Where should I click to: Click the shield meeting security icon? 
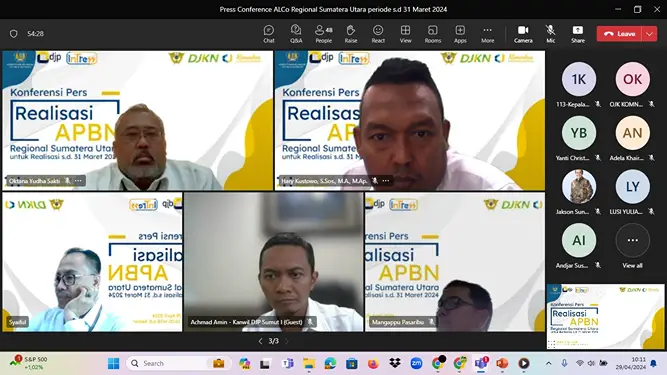[14, 34]
